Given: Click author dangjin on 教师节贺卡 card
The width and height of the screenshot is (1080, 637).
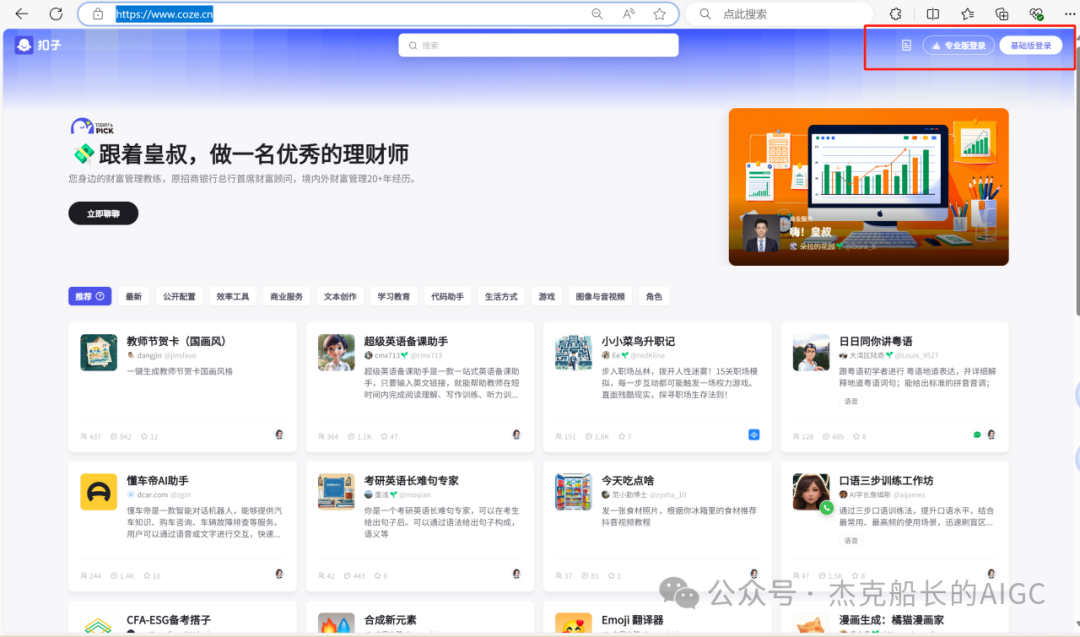Looking at the screenshot, I should coord(149,355).
